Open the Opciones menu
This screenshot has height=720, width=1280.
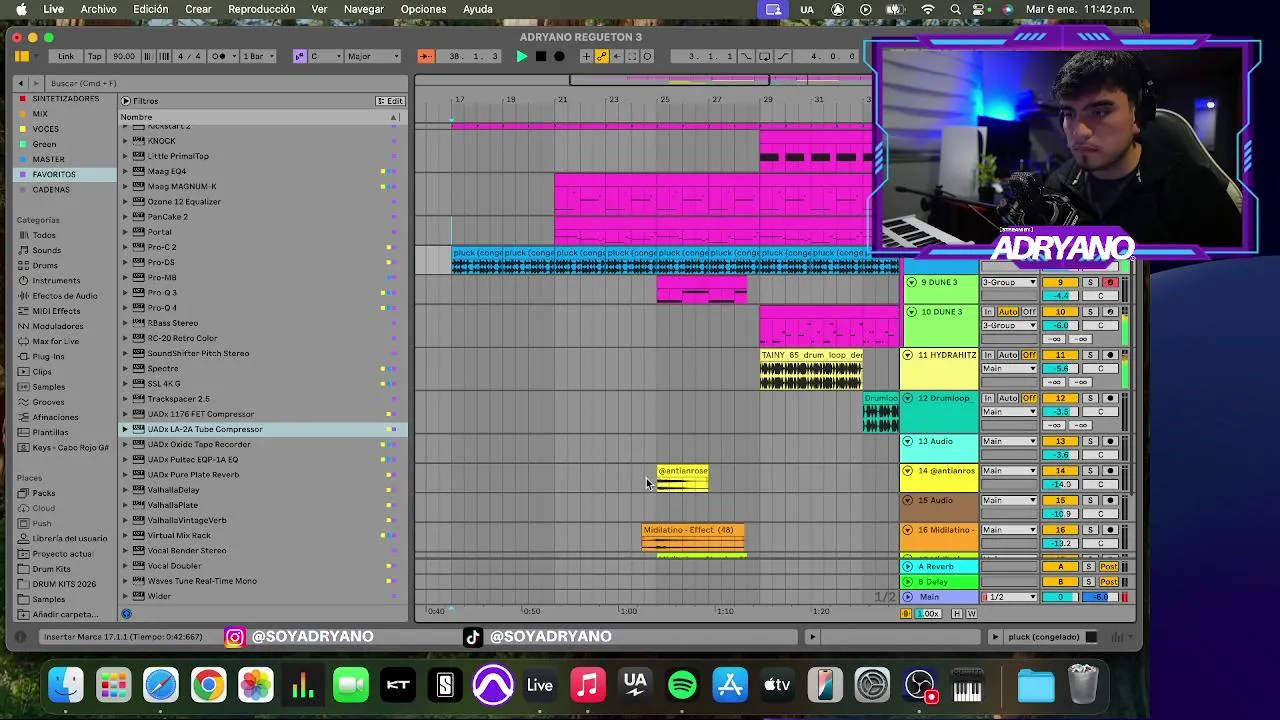[423, 9]
